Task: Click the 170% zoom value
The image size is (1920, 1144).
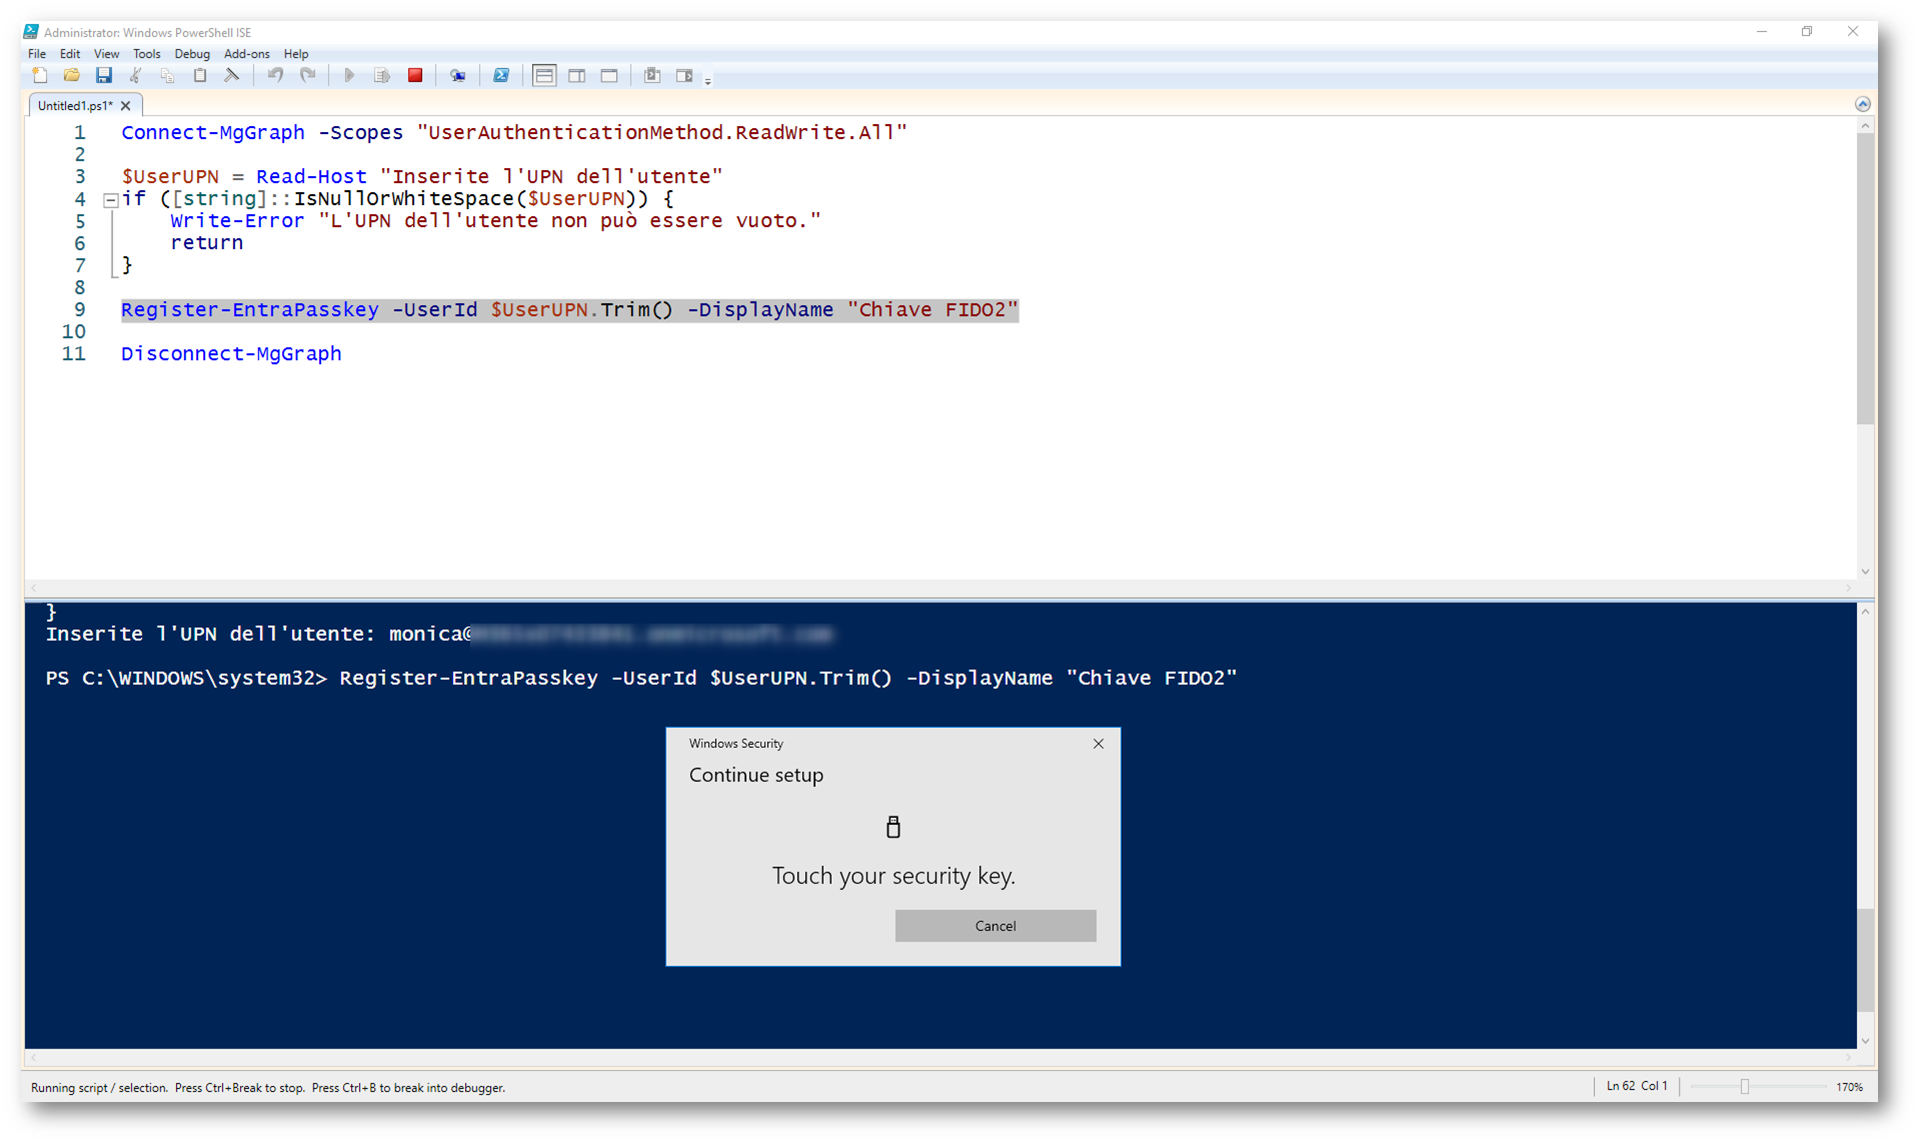Action: pos(1849,1087)
